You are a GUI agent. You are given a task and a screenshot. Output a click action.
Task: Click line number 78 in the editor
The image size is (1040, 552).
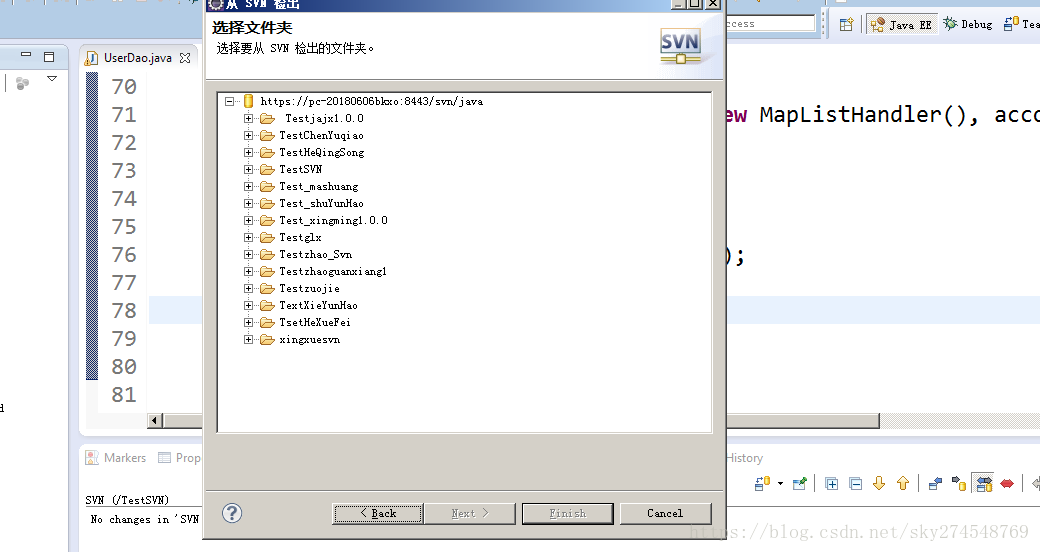124,310
